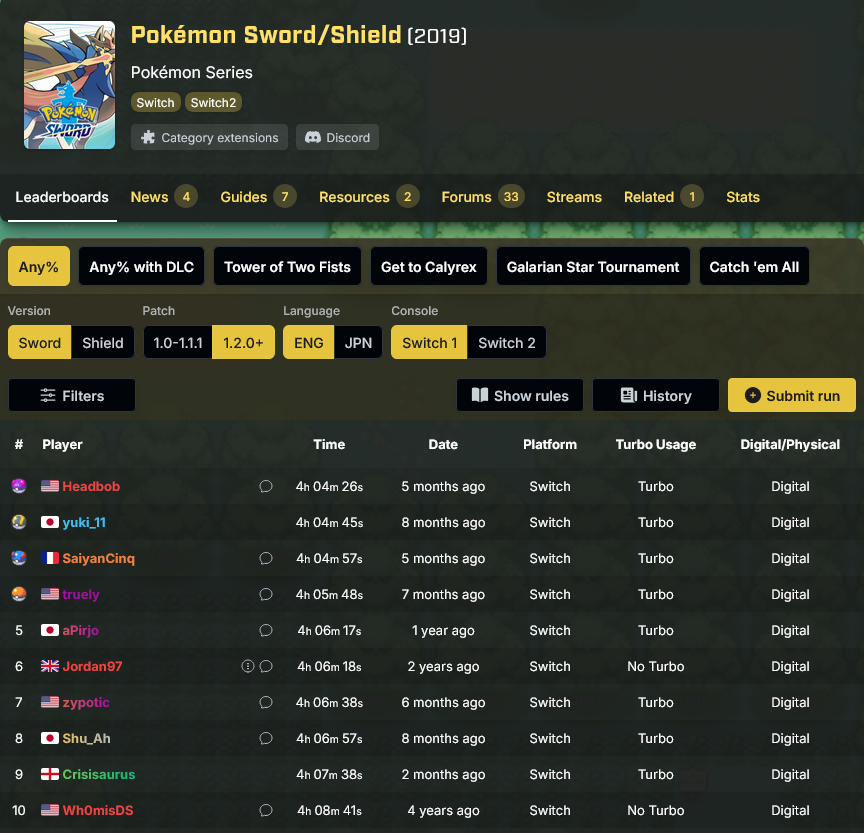Click the Submit run button
This screenshot has height=833, width=864.
tap(792, 395)
